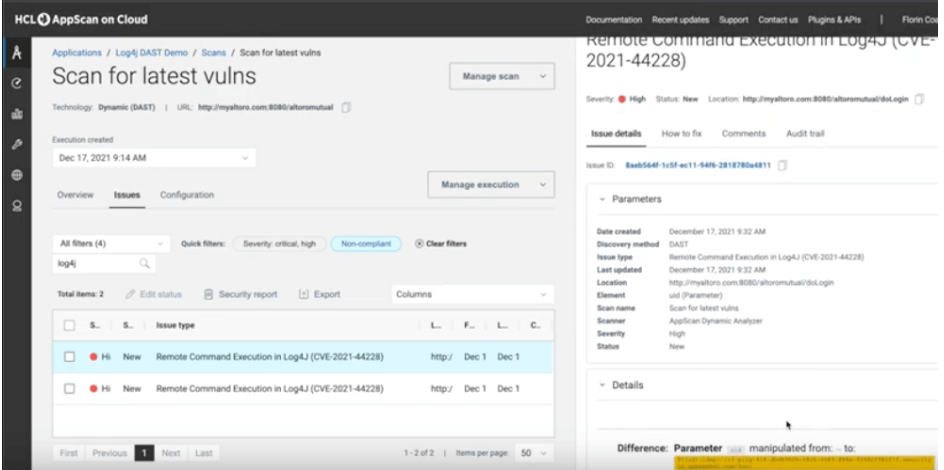
Task: Open the Issue details tab
Action: coord(616,134)
